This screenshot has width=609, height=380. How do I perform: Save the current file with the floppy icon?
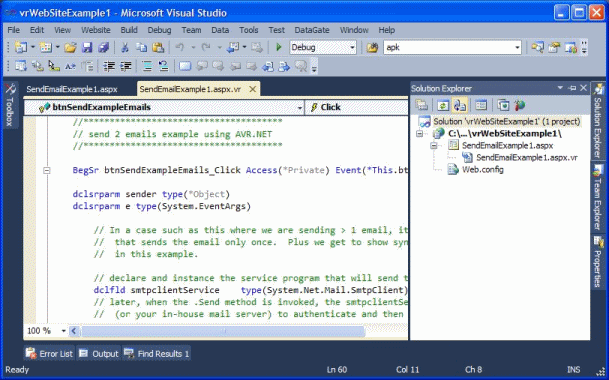[87, 47]
